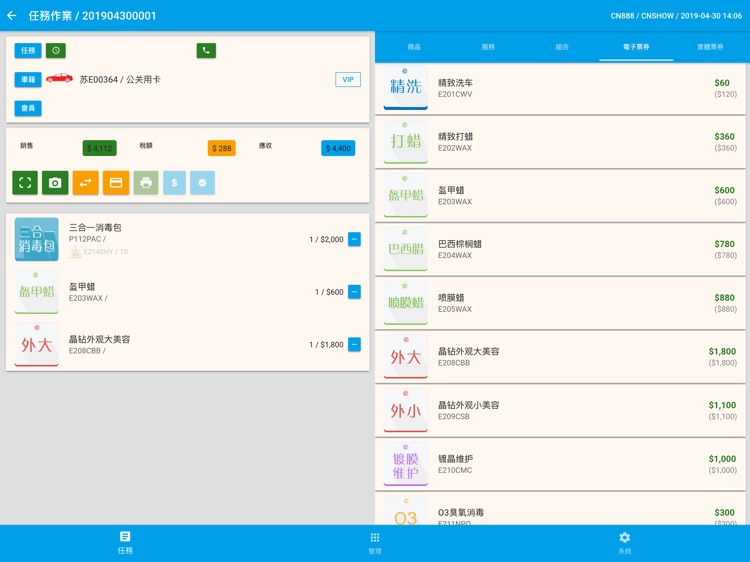Screen dimensions: 750x562
Task: Select O3臭氧消毒 list item
Action: [x=561, y=508]
